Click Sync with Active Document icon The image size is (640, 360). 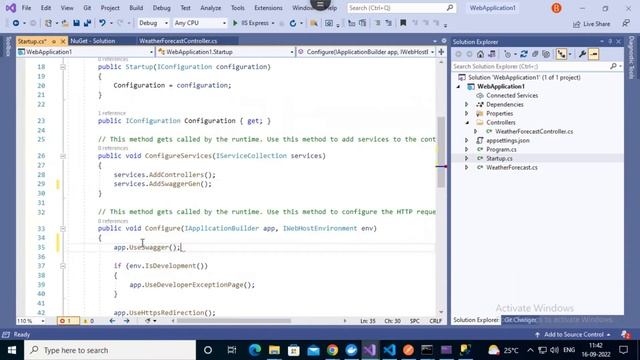(524, 54)
